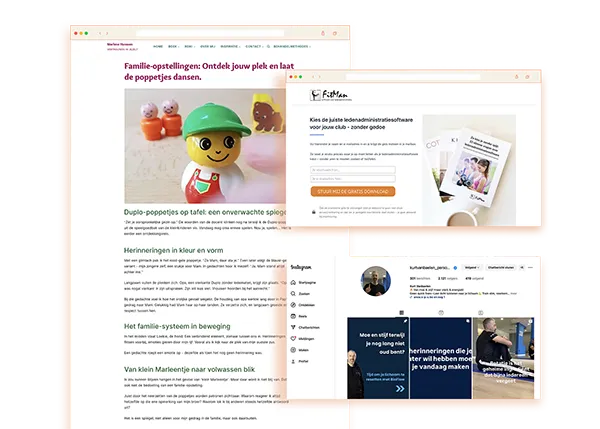Open the 'Moe en stijf' Instagram post
Image resolution: width=600 pixels, height=429 pixels.
(378, 358)
